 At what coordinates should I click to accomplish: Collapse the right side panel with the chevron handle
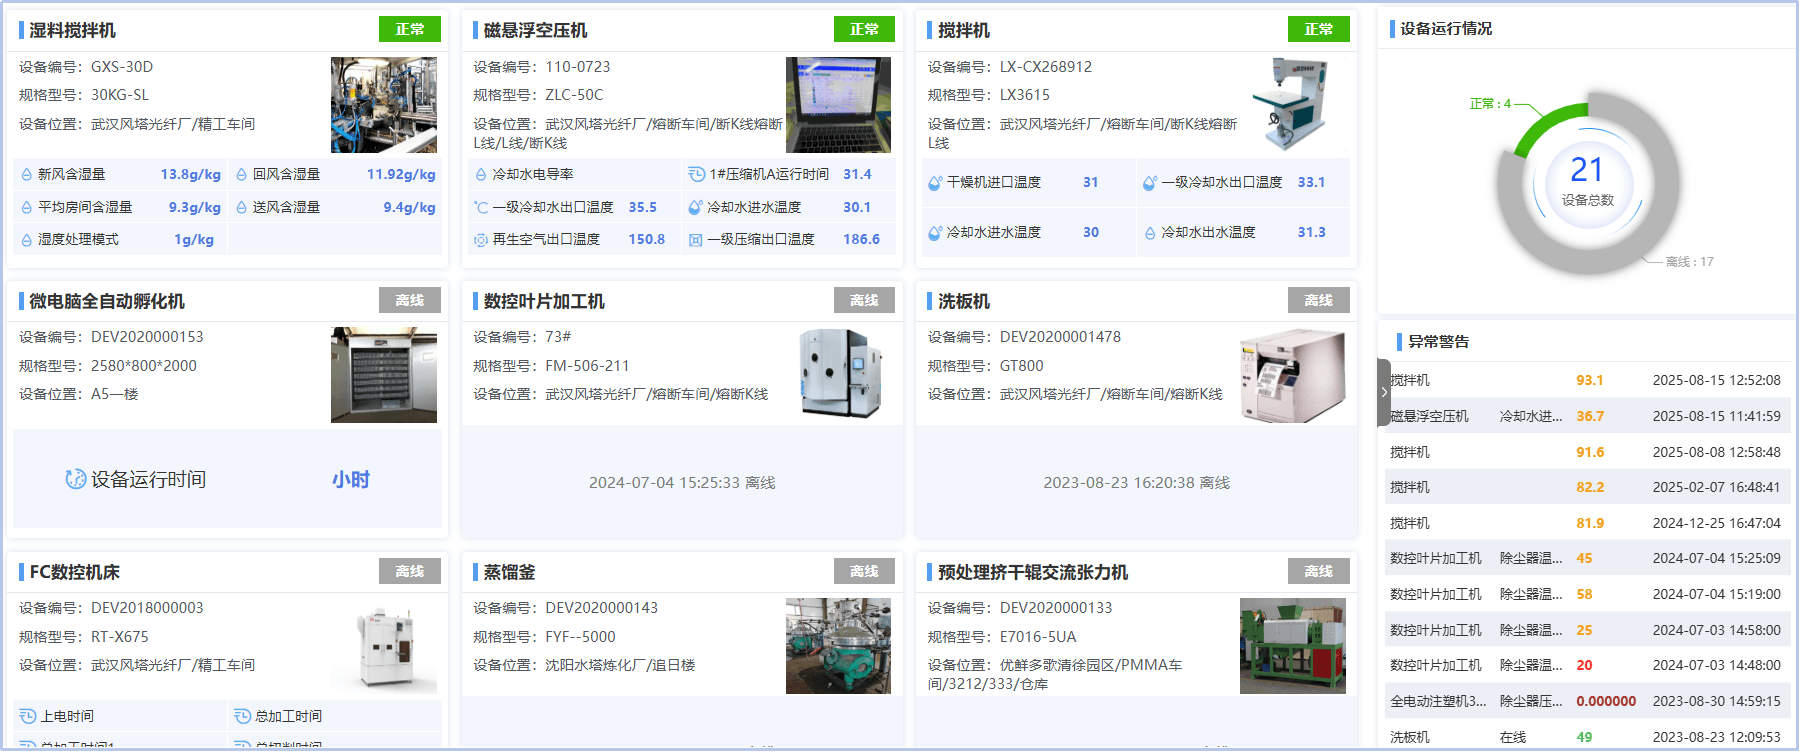[x=1384, y=392]
